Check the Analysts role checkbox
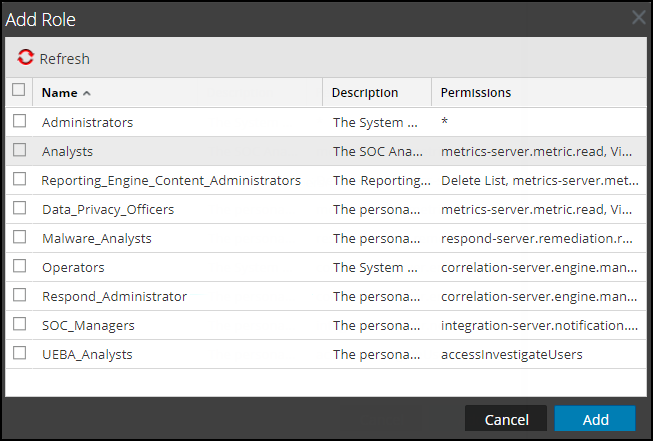 coord(19,151)
